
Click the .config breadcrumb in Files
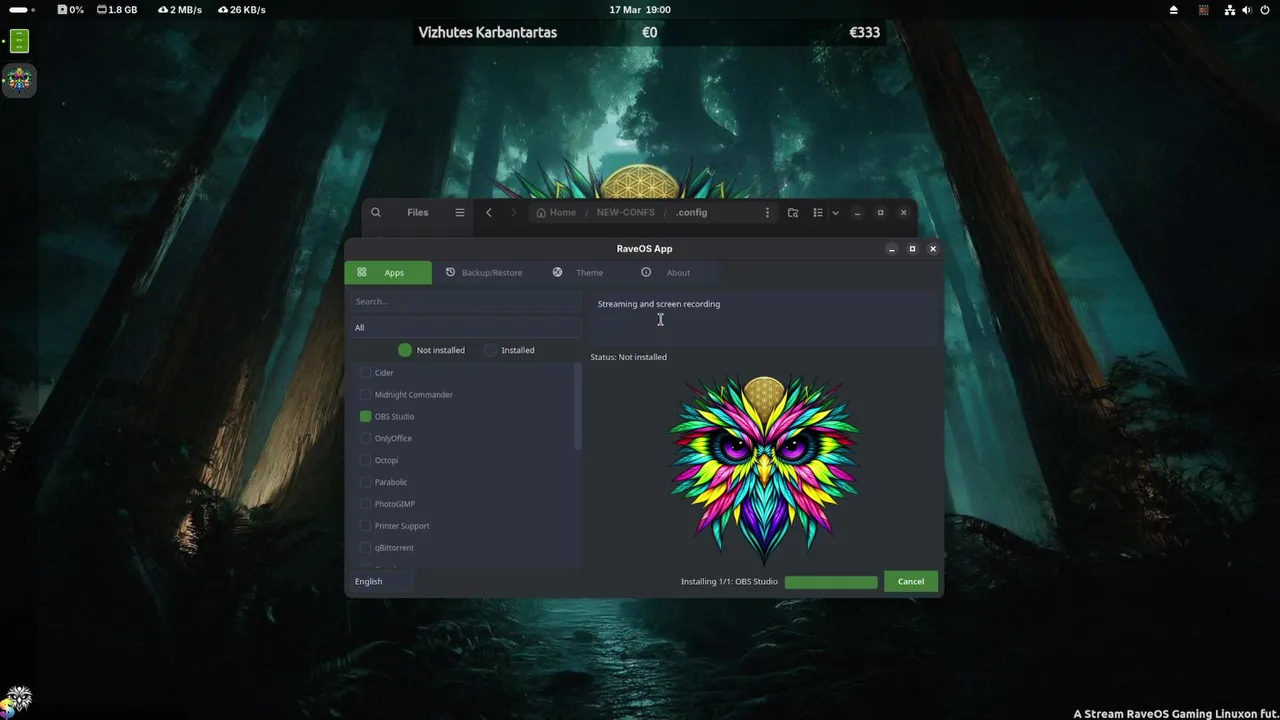692,212
